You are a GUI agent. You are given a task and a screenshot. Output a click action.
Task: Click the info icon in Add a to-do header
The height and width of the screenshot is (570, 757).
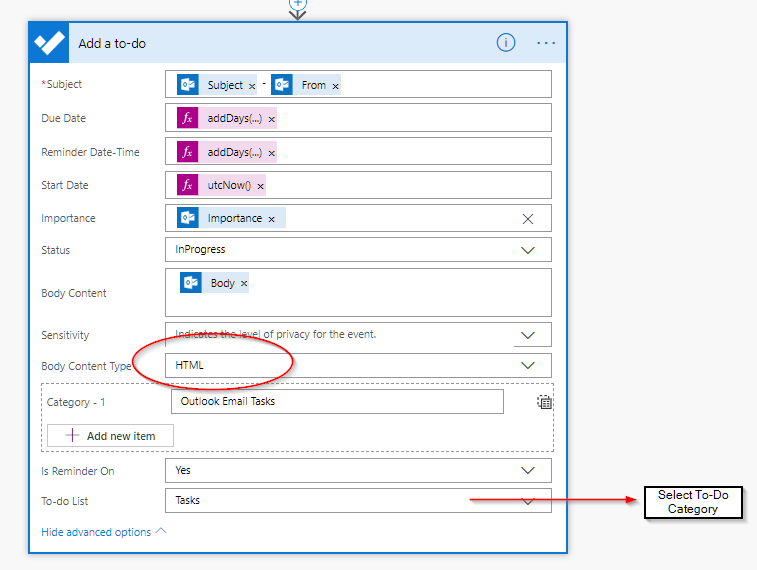point(506,42)
